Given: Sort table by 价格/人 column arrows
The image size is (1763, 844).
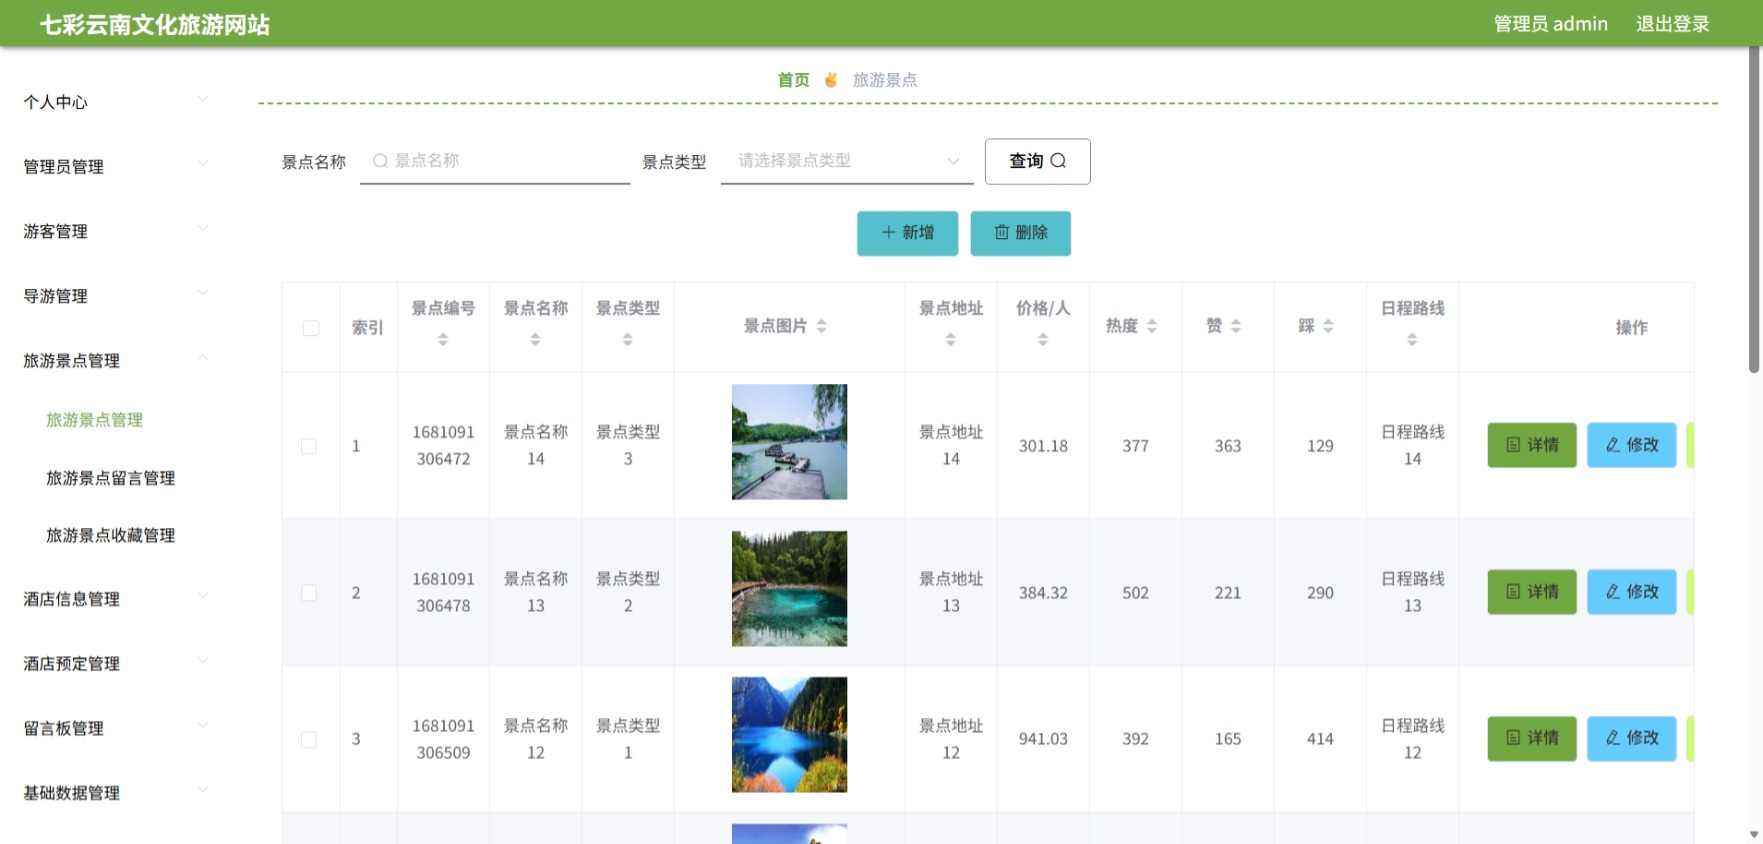Looking at the screenshot, I should click(x=1043, y=340).
